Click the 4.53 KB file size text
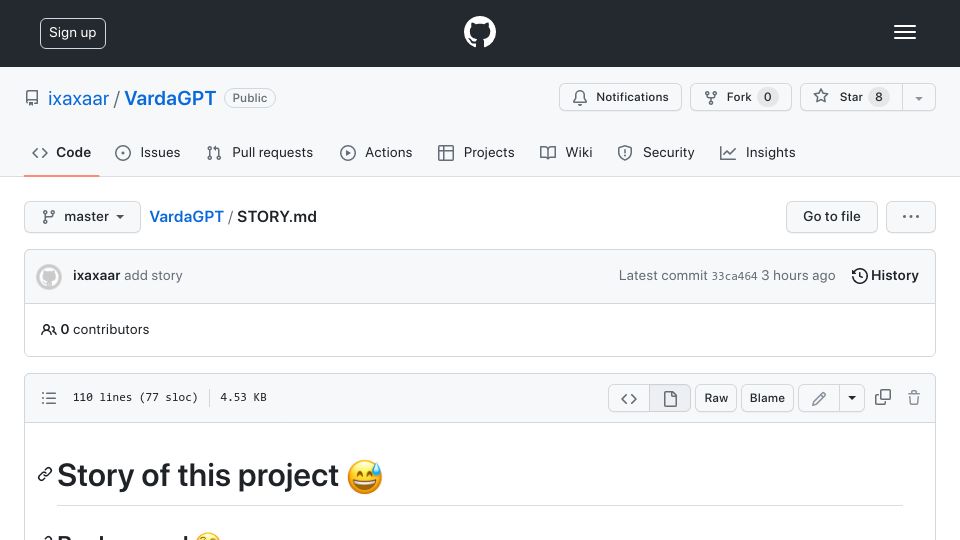 click(244, 397)
